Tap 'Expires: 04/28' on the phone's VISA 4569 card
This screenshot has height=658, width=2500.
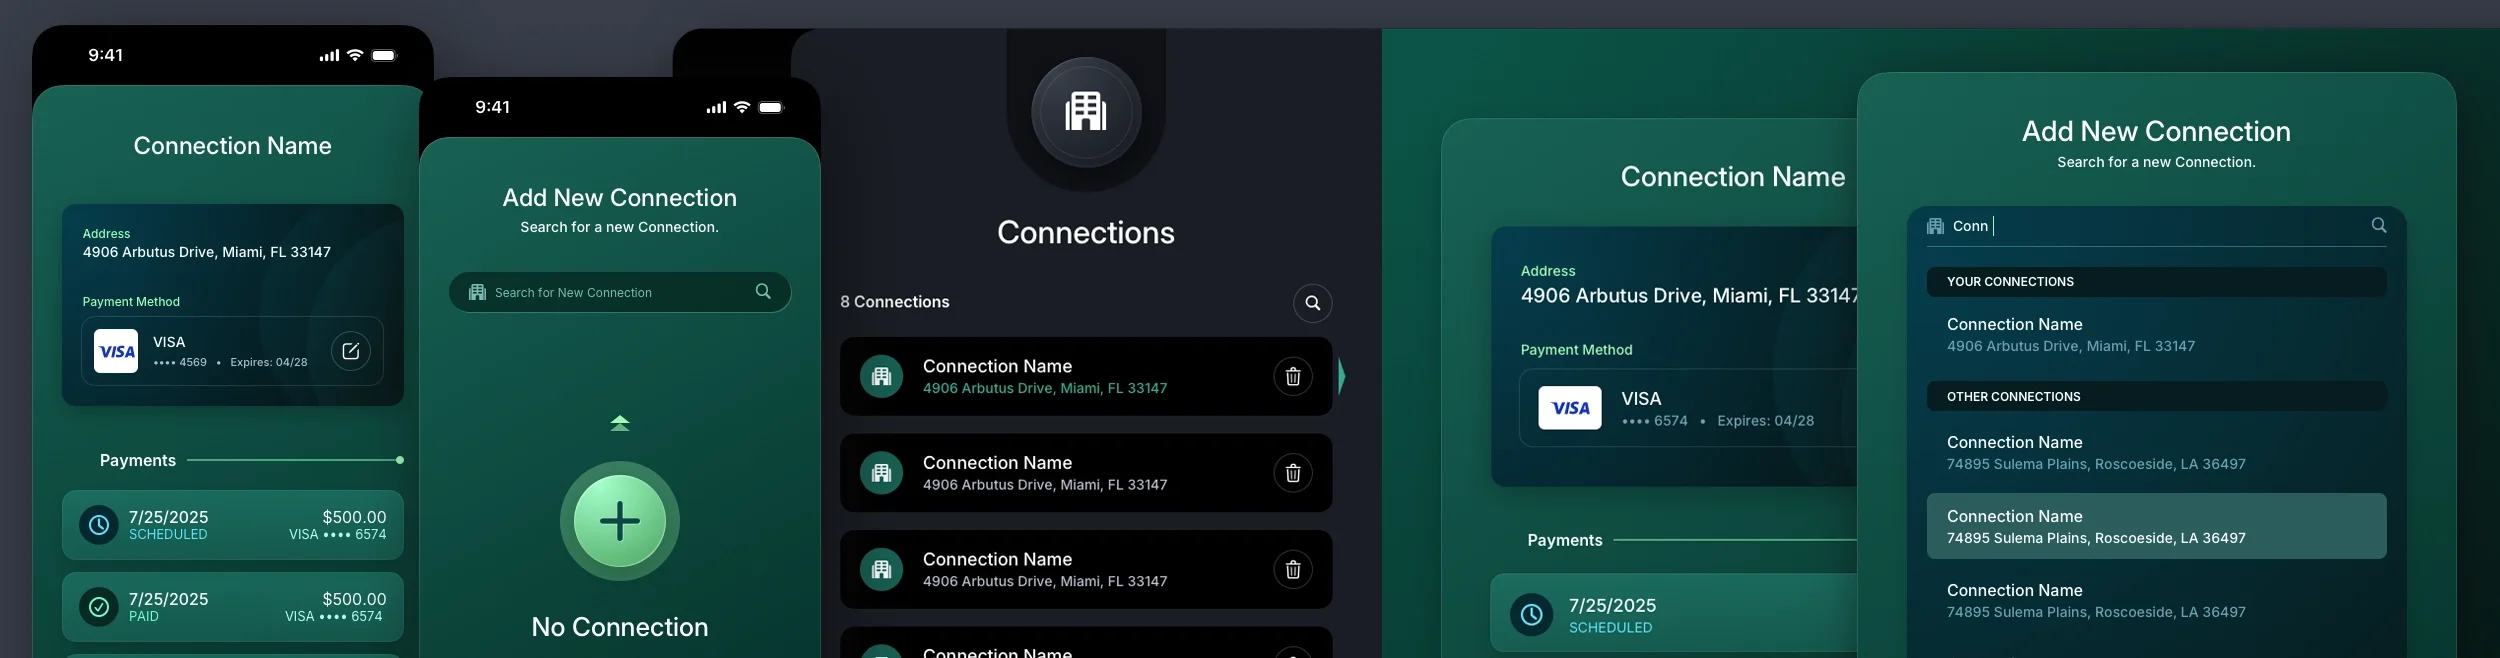[x=269, y=362]
